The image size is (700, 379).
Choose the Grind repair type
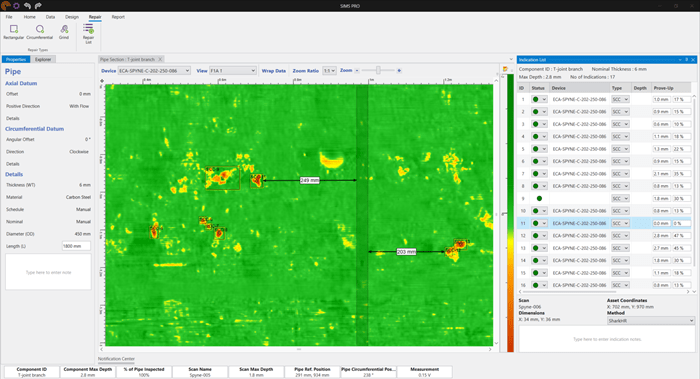pyautogui.click(x=64, y=32)
